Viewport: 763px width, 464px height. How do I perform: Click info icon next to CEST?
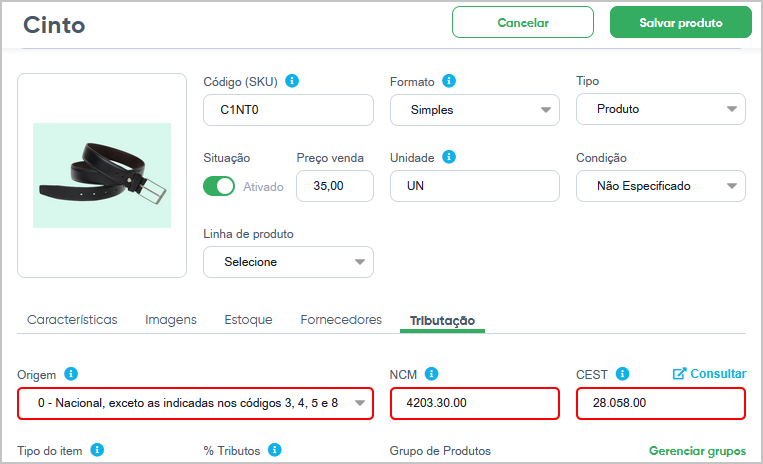pyautogui.click(x=622, y=374)
